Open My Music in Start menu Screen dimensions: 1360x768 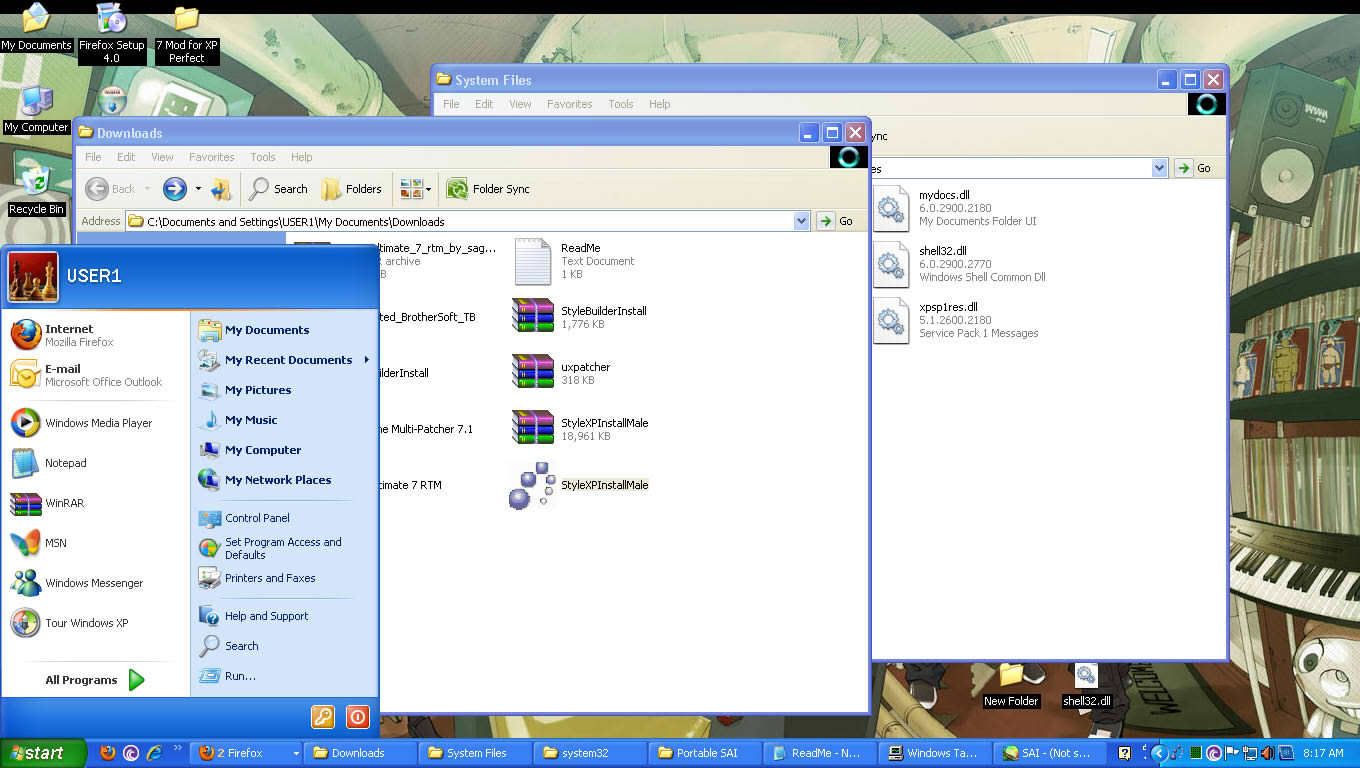pos(284,420)
